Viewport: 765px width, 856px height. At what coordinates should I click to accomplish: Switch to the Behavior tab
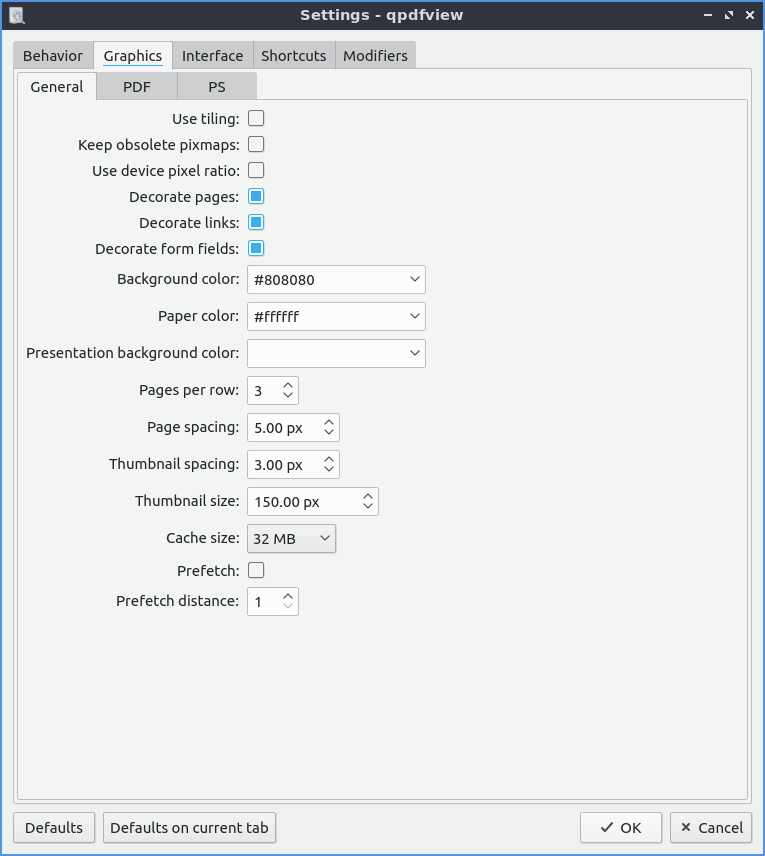(53, 56)
